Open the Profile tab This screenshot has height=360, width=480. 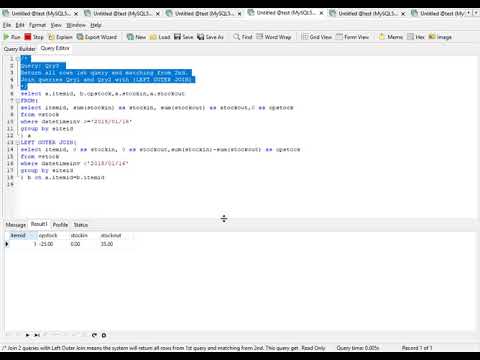(60, 225)
